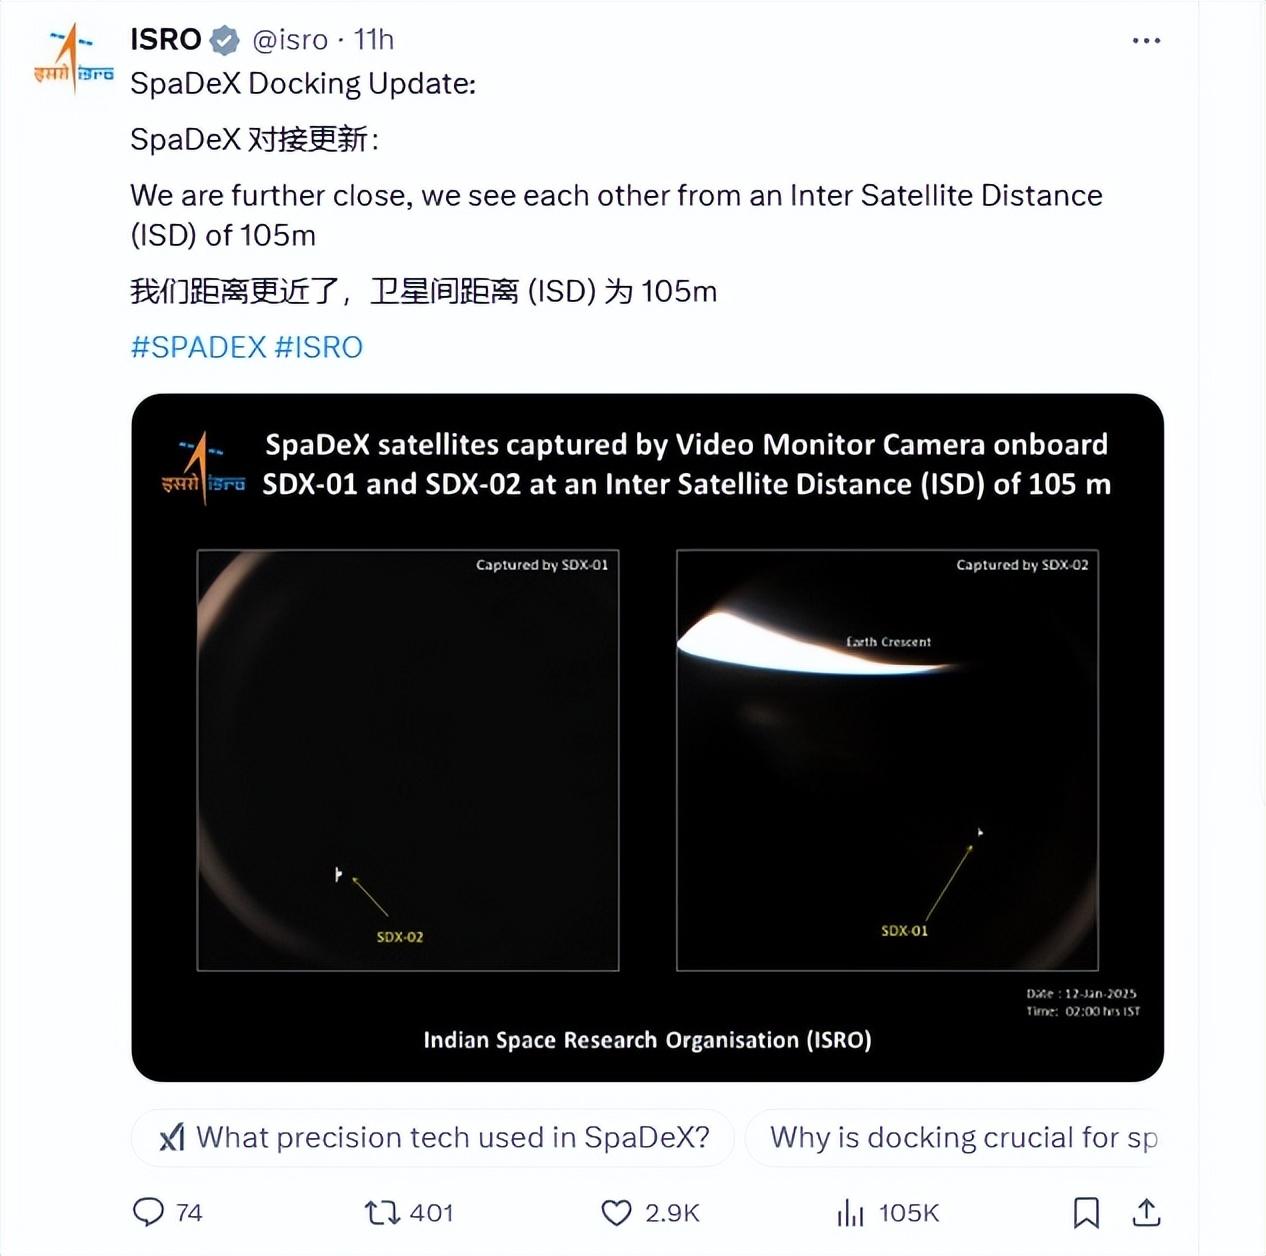Open the #SPADEX hashtag link
Viewport: 1266px width, 1256px height.
(198, 347)
